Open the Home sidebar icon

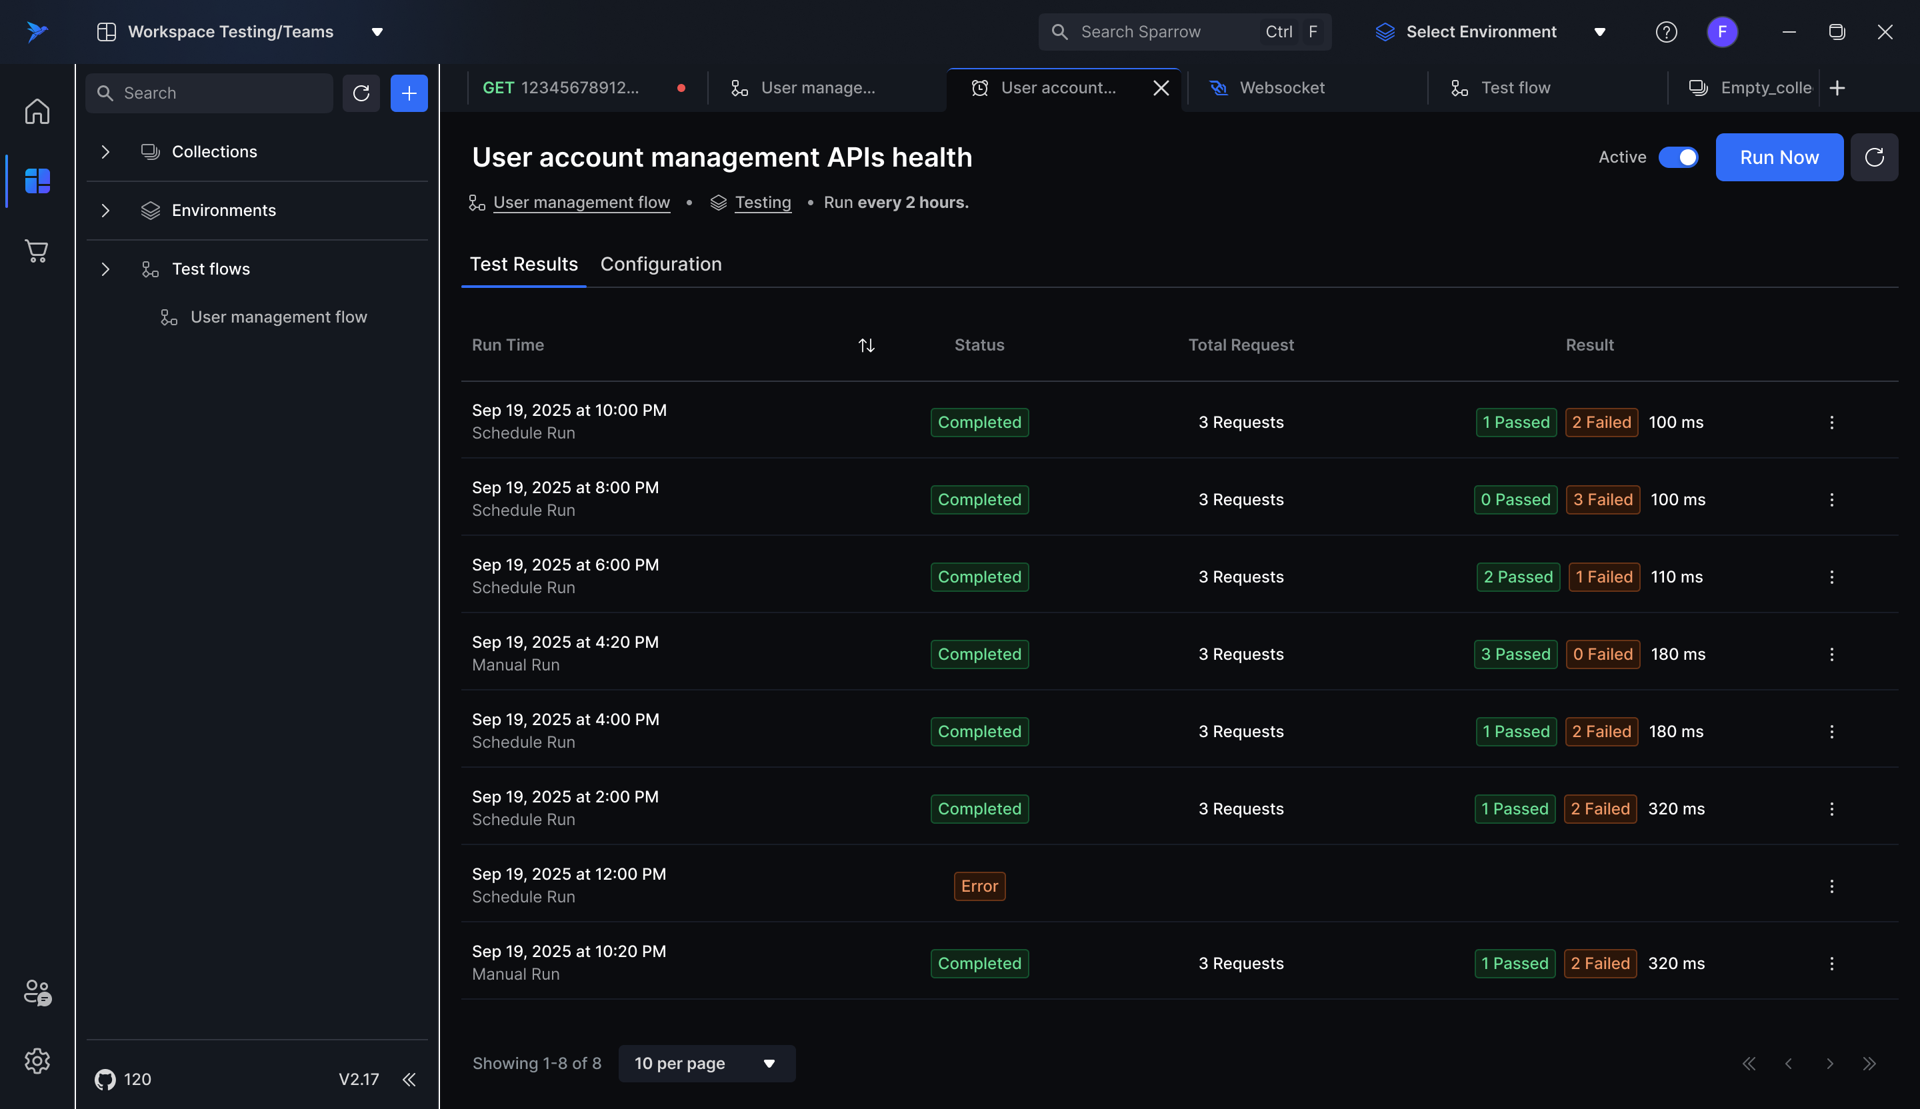point(37,111)
